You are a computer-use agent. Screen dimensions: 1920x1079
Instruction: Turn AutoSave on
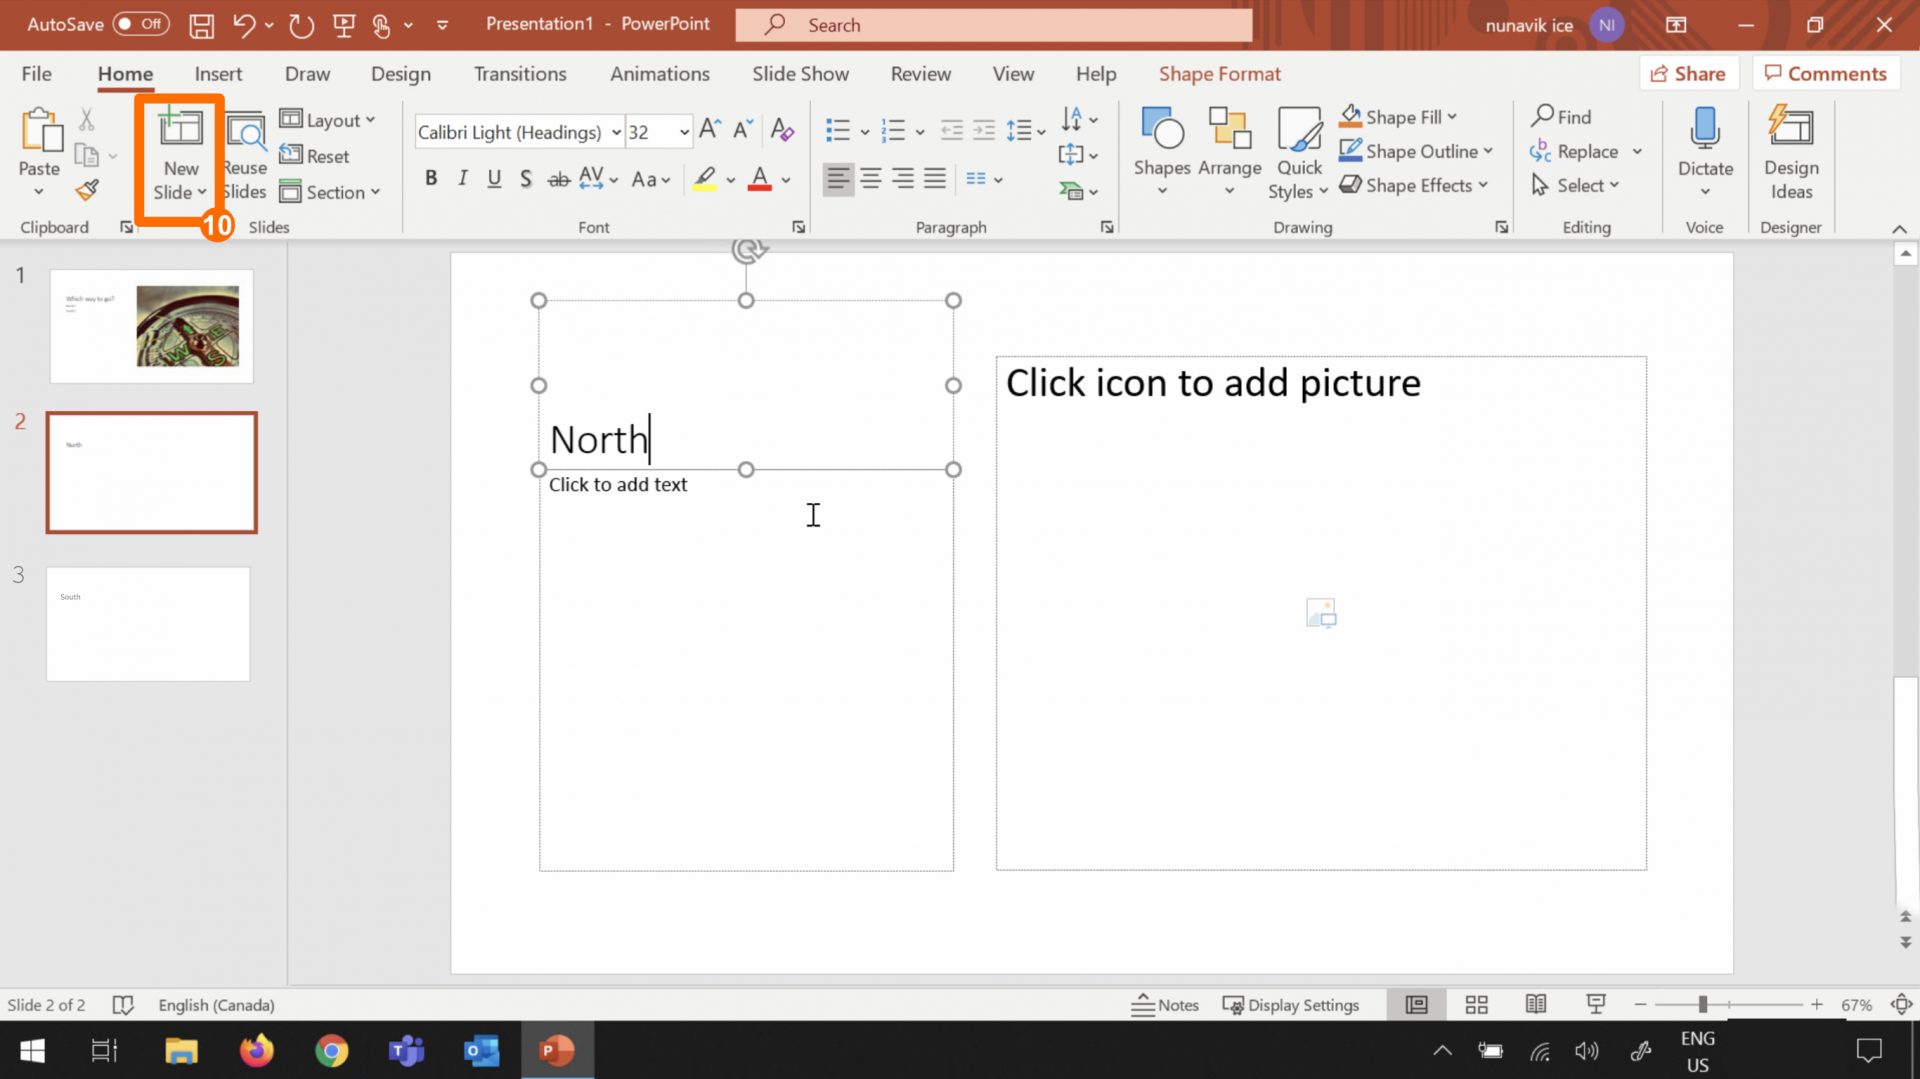pos(139,24)
